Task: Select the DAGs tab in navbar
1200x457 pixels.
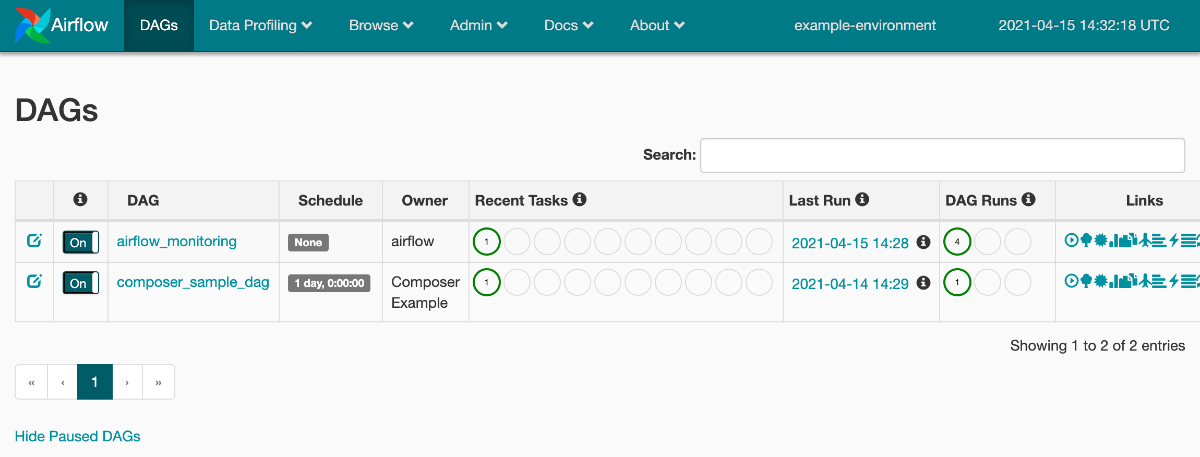Action: tap(159, 25)
